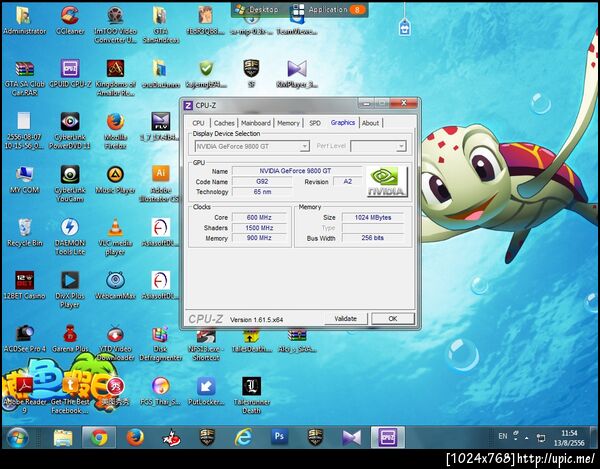
Task: Show hidden tray icons arrow
Action: click(527, 438)
